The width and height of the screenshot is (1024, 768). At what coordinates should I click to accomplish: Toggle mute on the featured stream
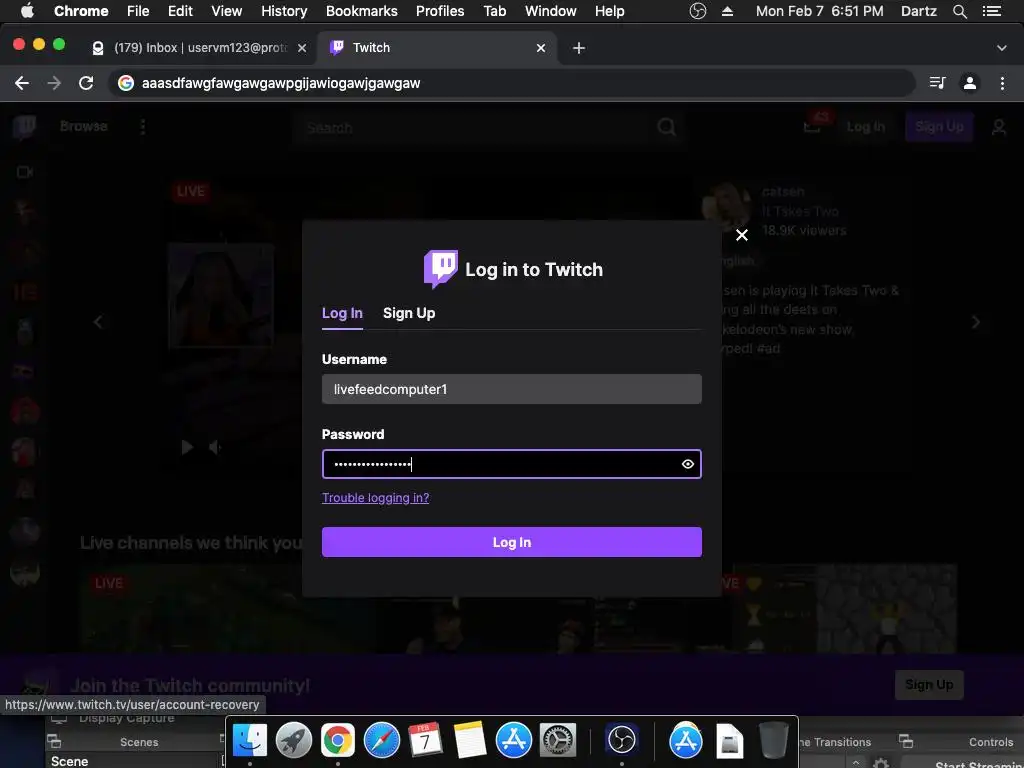click(215, 447)
